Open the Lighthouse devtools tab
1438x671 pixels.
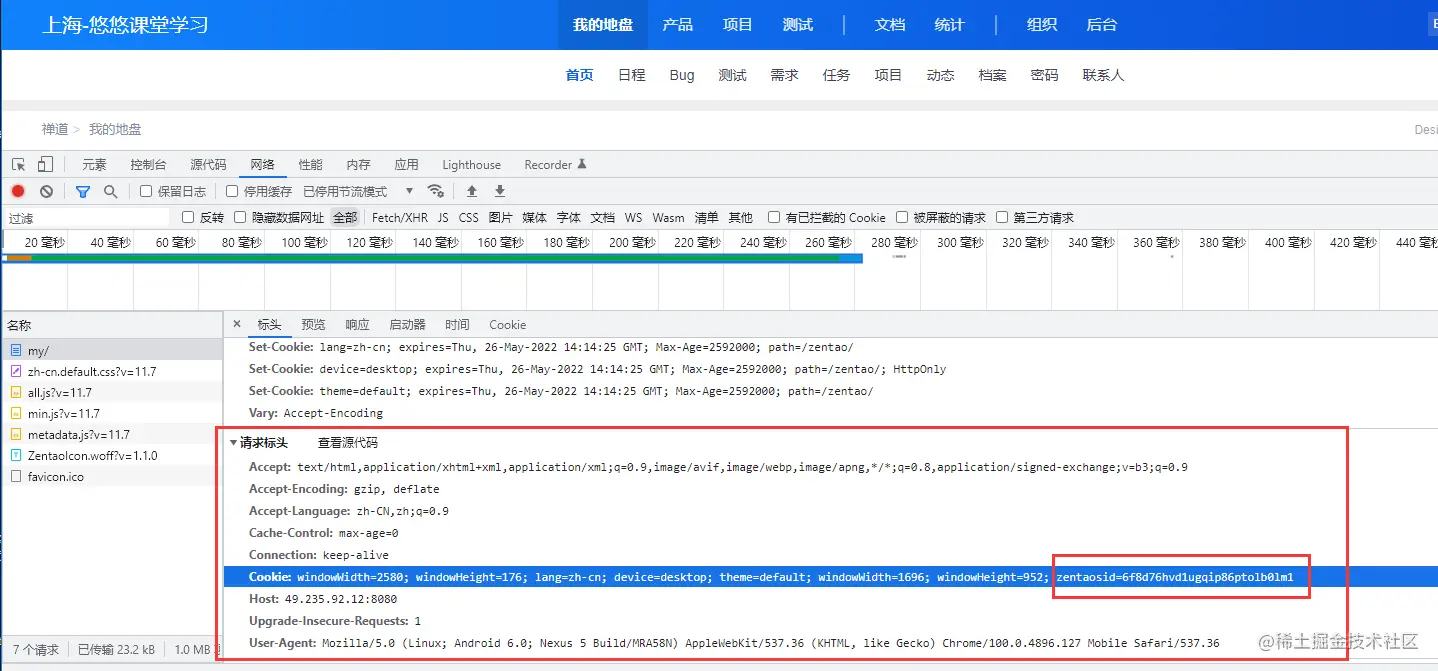(x=471, y=165)
